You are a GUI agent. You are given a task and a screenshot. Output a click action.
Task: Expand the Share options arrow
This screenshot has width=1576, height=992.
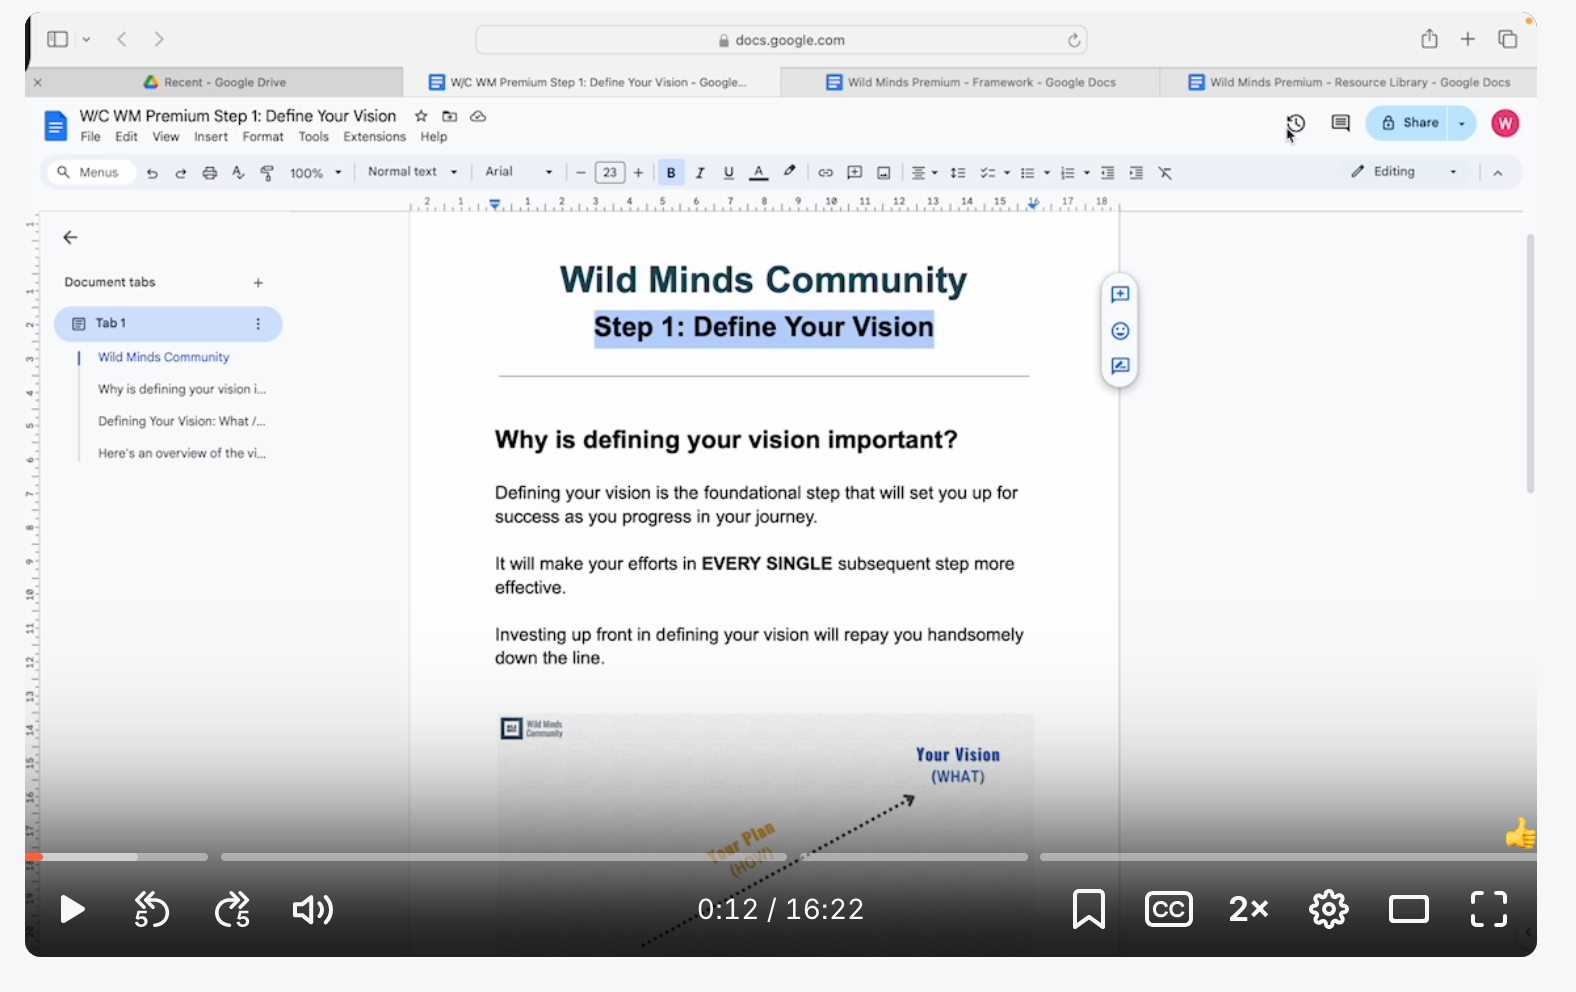coord(1462,123)
